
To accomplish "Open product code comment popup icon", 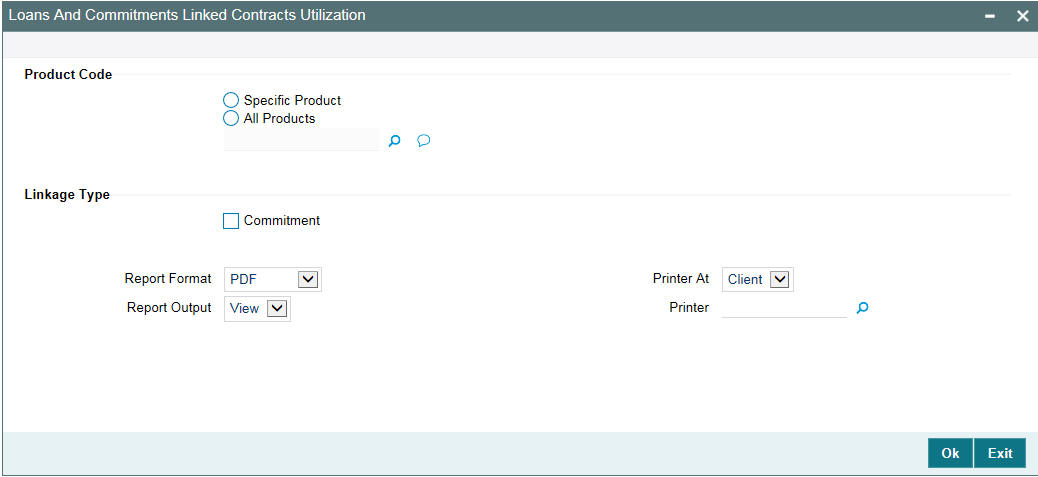I will point(424,140).
